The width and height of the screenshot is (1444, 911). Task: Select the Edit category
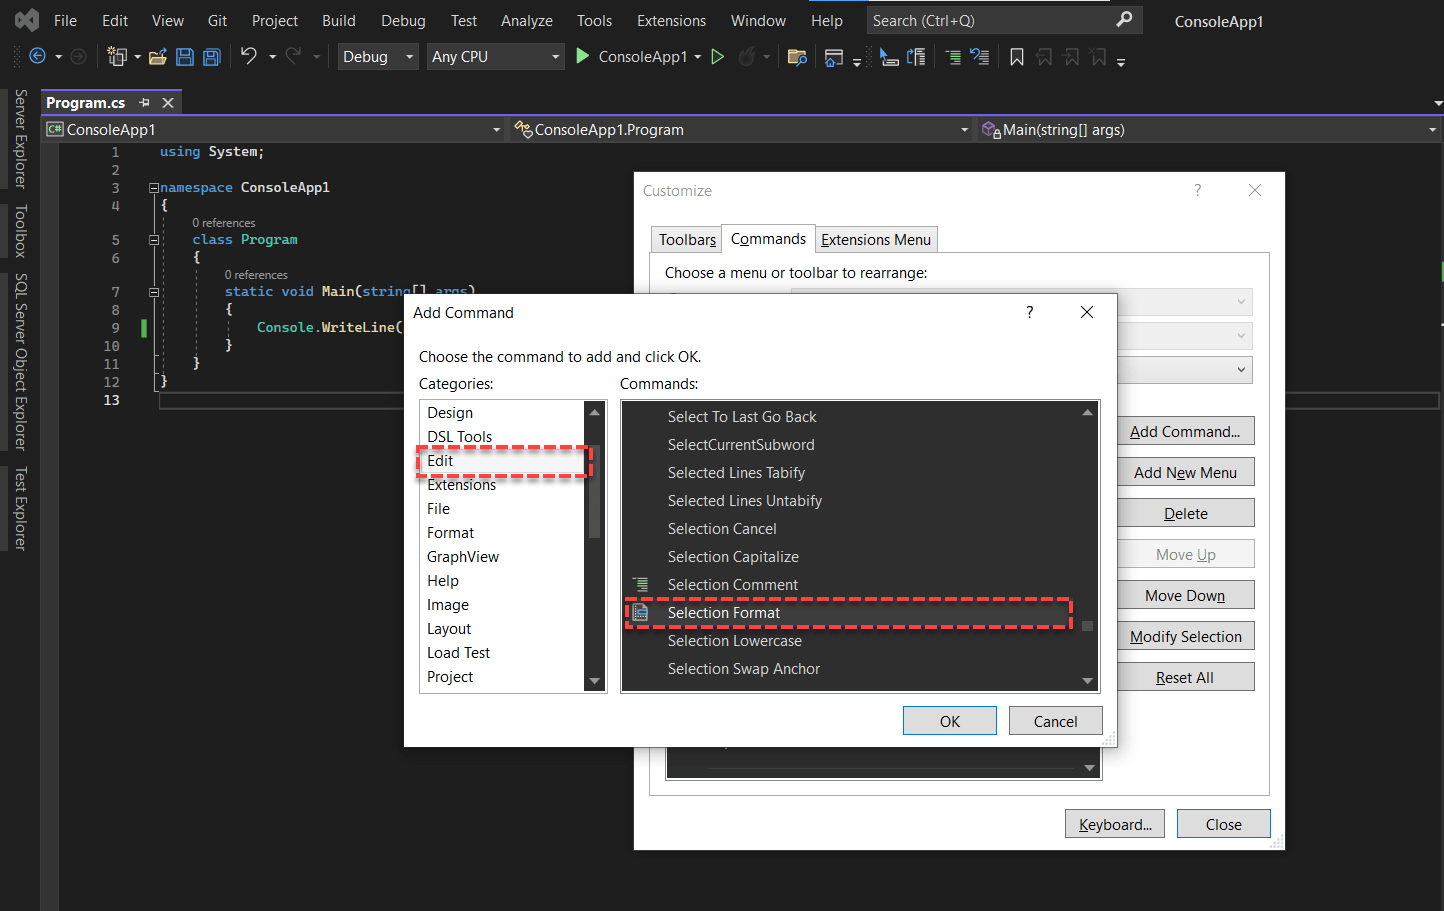[503, 461]
